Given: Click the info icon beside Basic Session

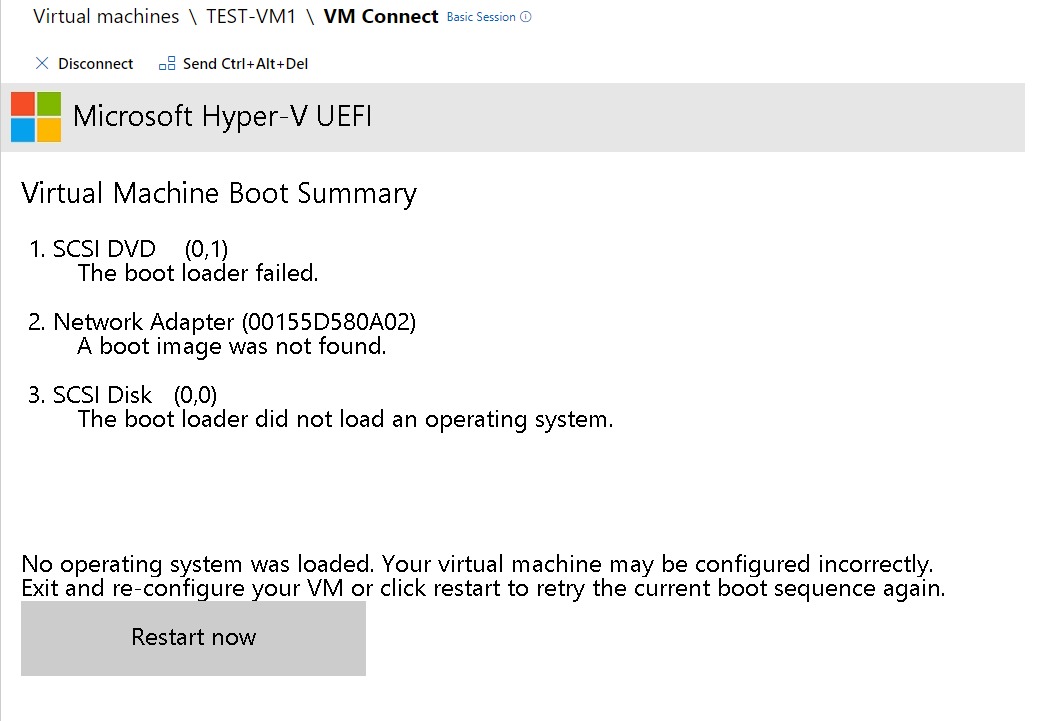Looking at the screenshot, I should [x=526, y=17].
